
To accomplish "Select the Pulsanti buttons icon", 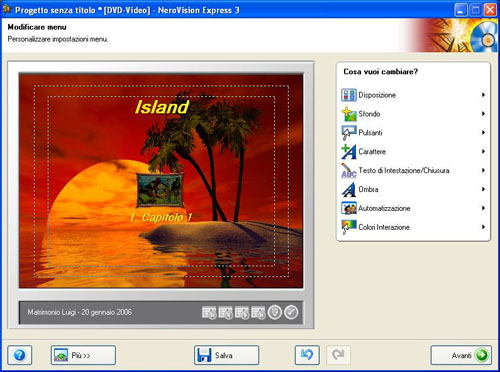I will [x=349, y=133].
